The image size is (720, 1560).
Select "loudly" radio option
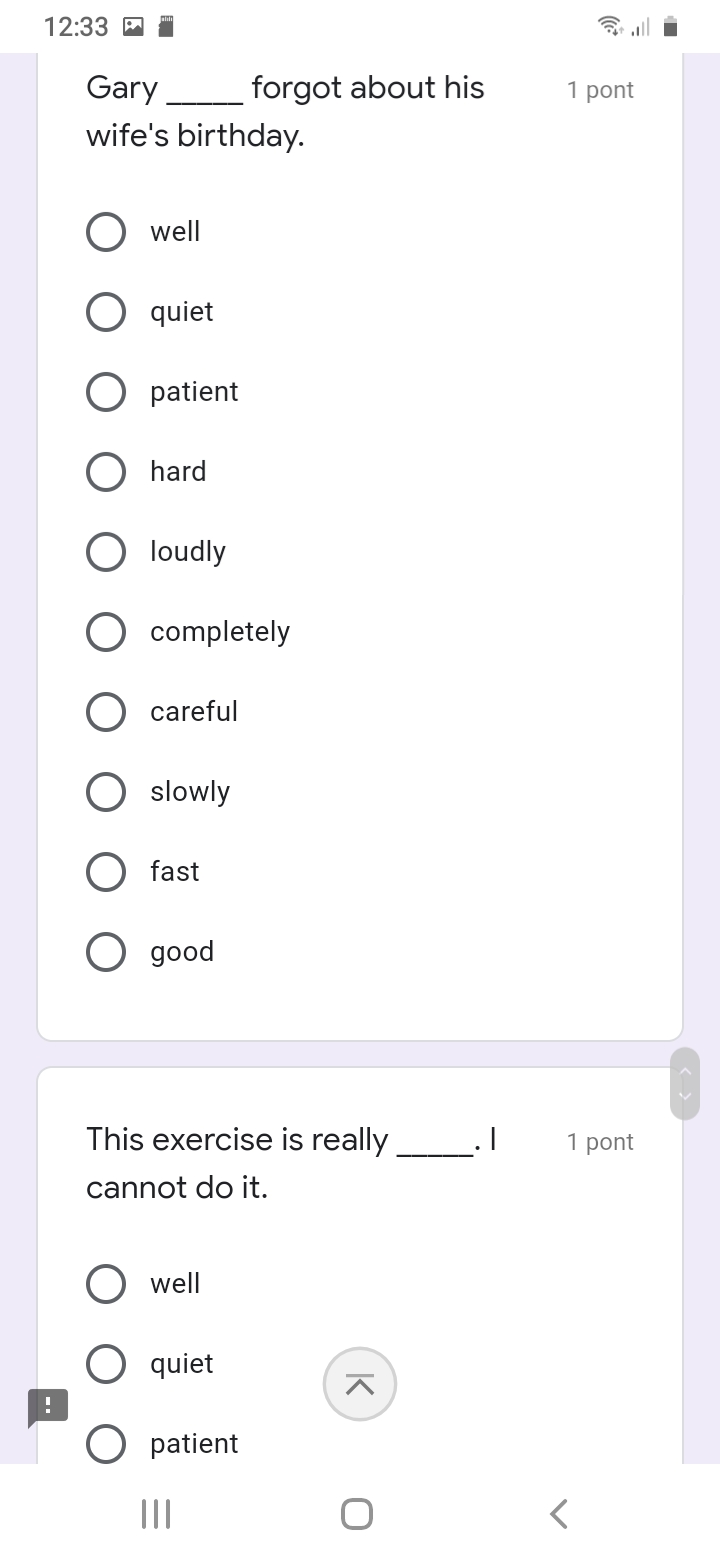tap(106, 552)
